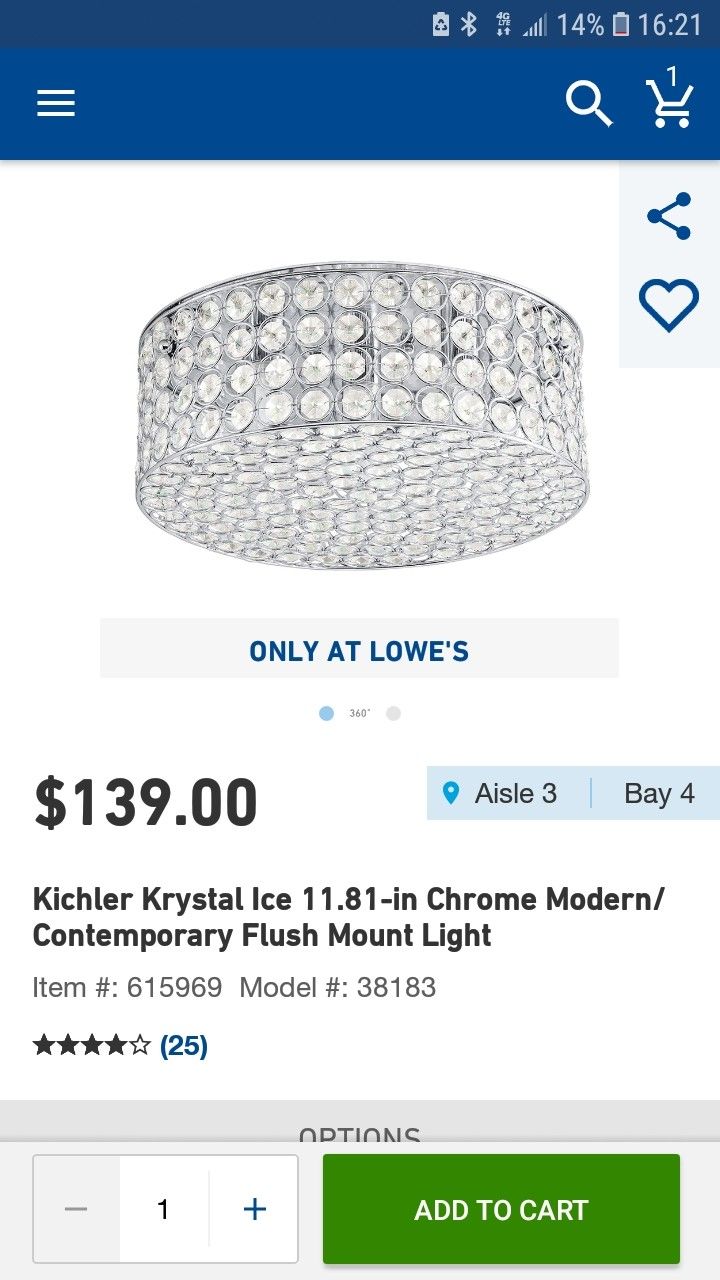The width and height of the screenshot is (720, 1280).
Task: Expand the OPTIONS section
Action: pyautogui.click(x=359, y=1135)
